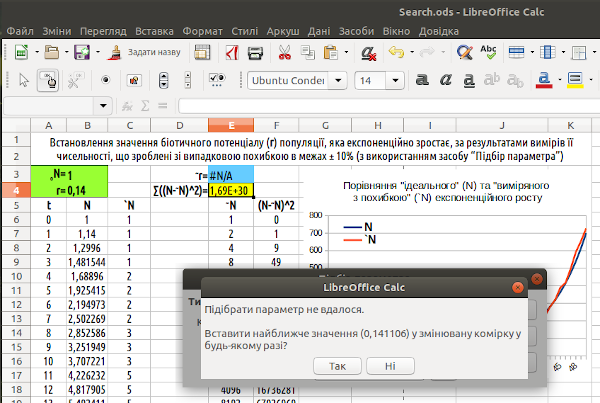Click the arrow pointer select icon

tap(24, 80)
